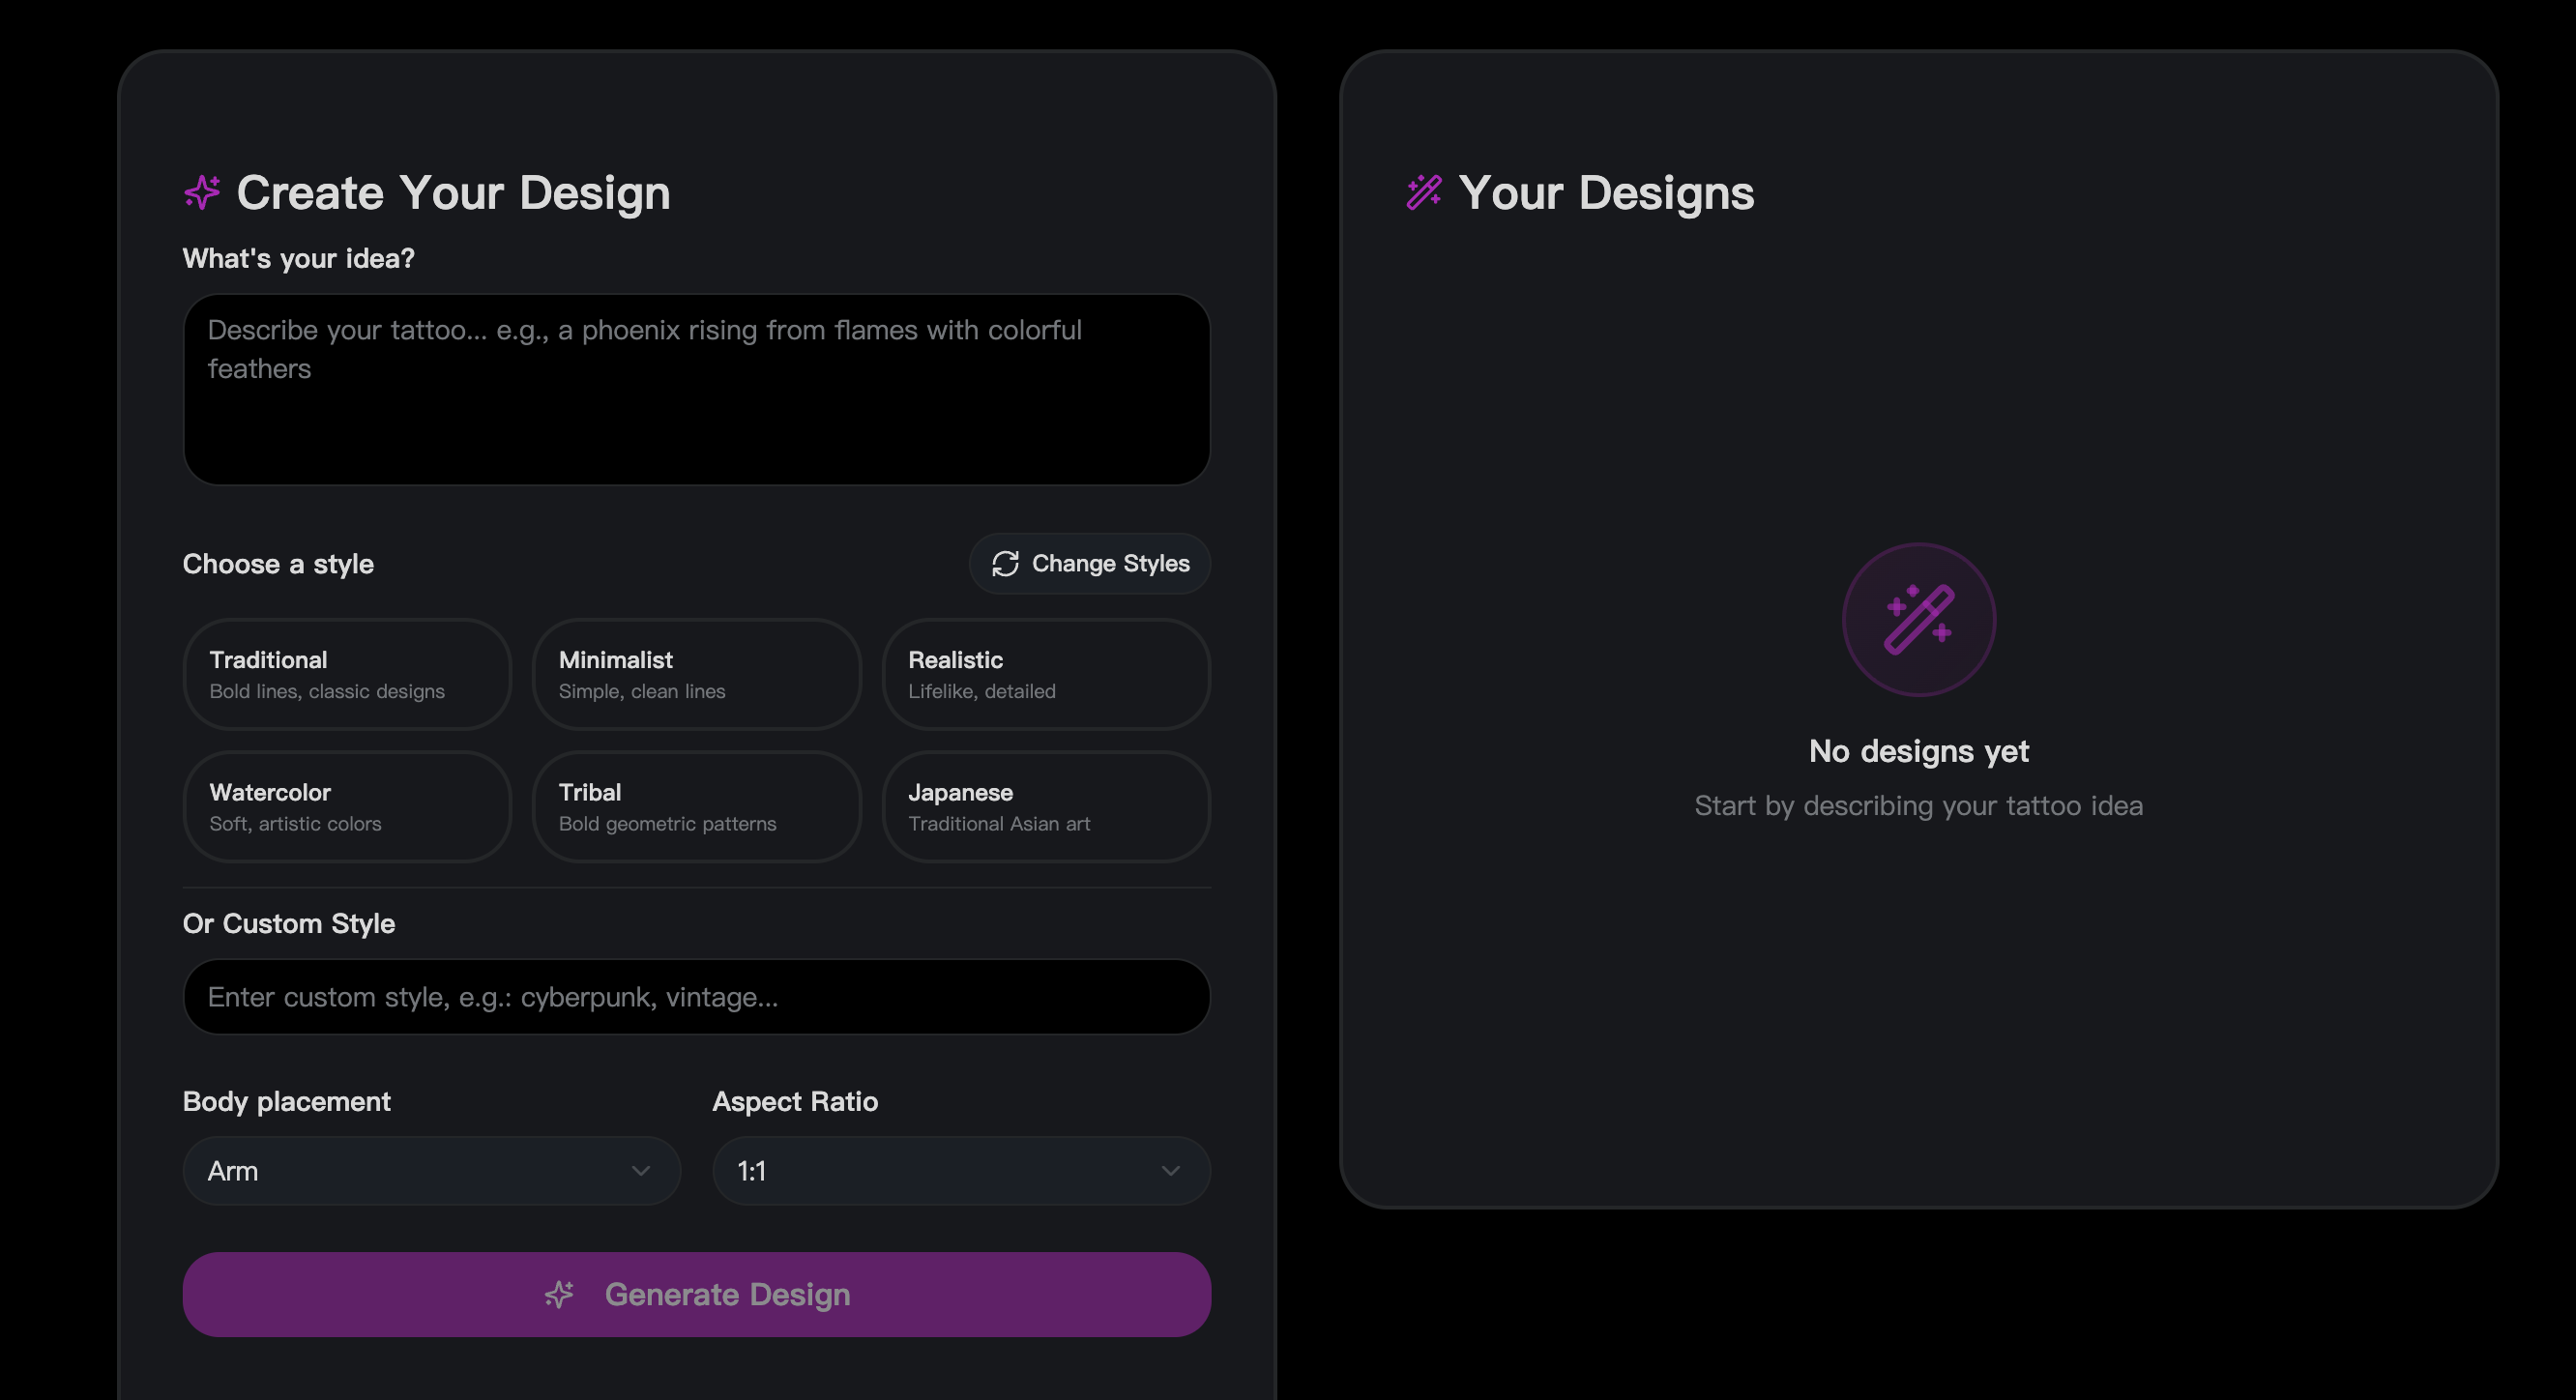Select the Watercolor style card

tap(347, 806)
